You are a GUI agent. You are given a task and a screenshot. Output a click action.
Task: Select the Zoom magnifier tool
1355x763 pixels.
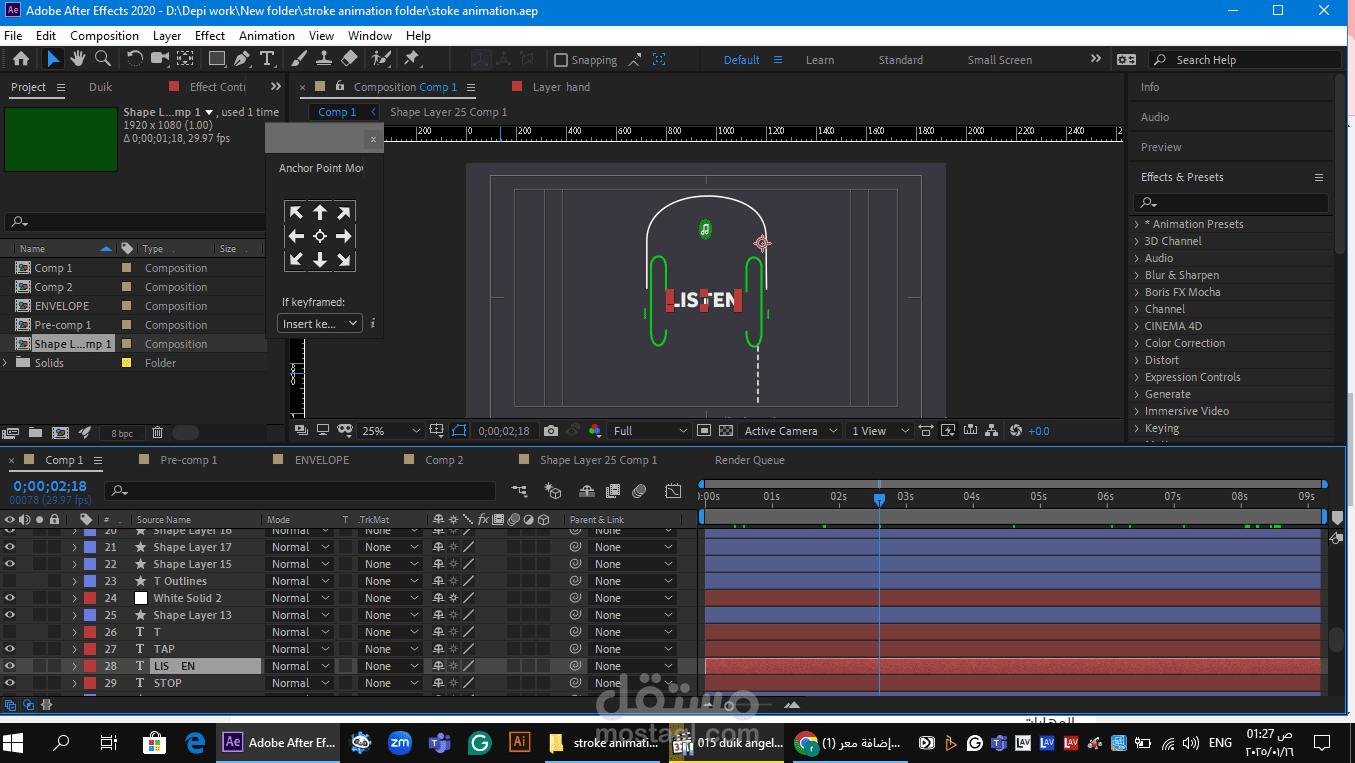(102, 59)
